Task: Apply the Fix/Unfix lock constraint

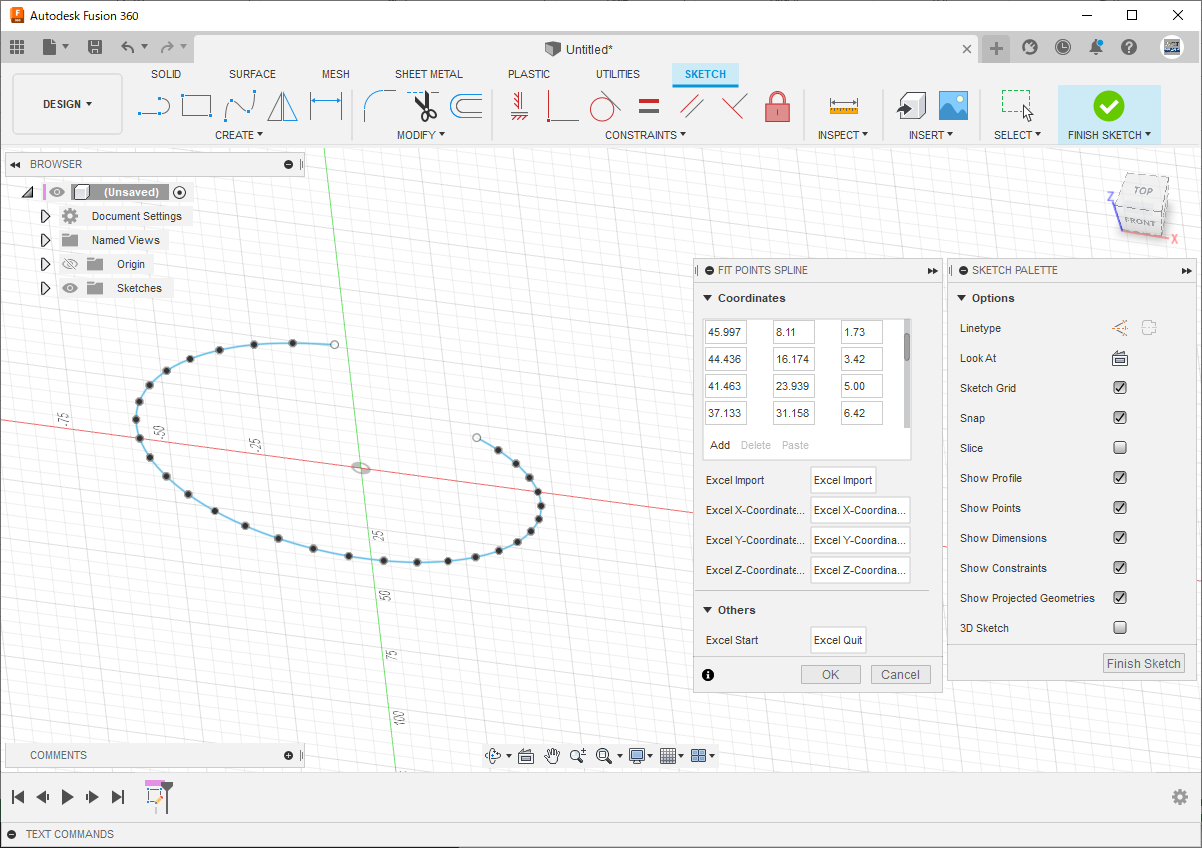Action: 777,106
